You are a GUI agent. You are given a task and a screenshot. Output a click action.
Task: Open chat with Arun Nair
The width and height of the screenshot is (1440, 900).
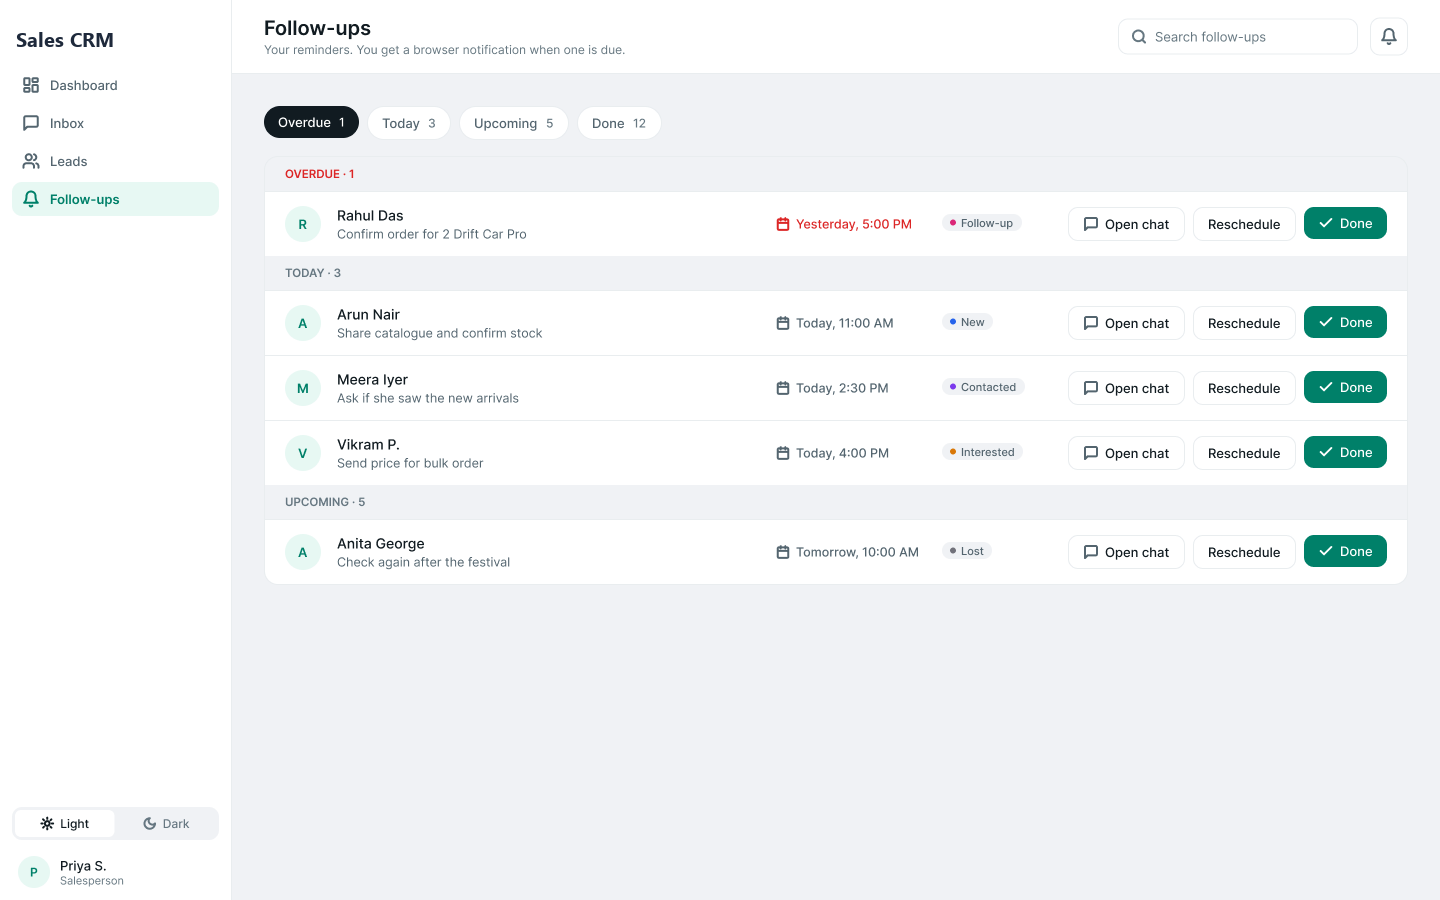pos(1126,323)
